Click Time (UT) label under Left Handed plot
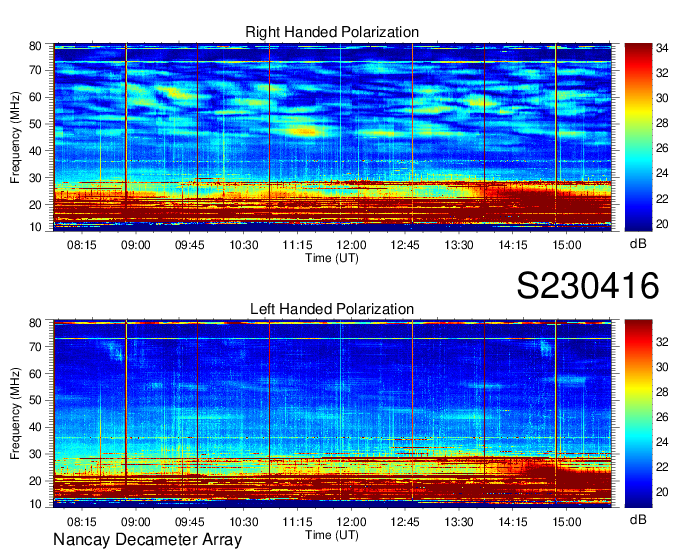 click(x=332, y=535)
